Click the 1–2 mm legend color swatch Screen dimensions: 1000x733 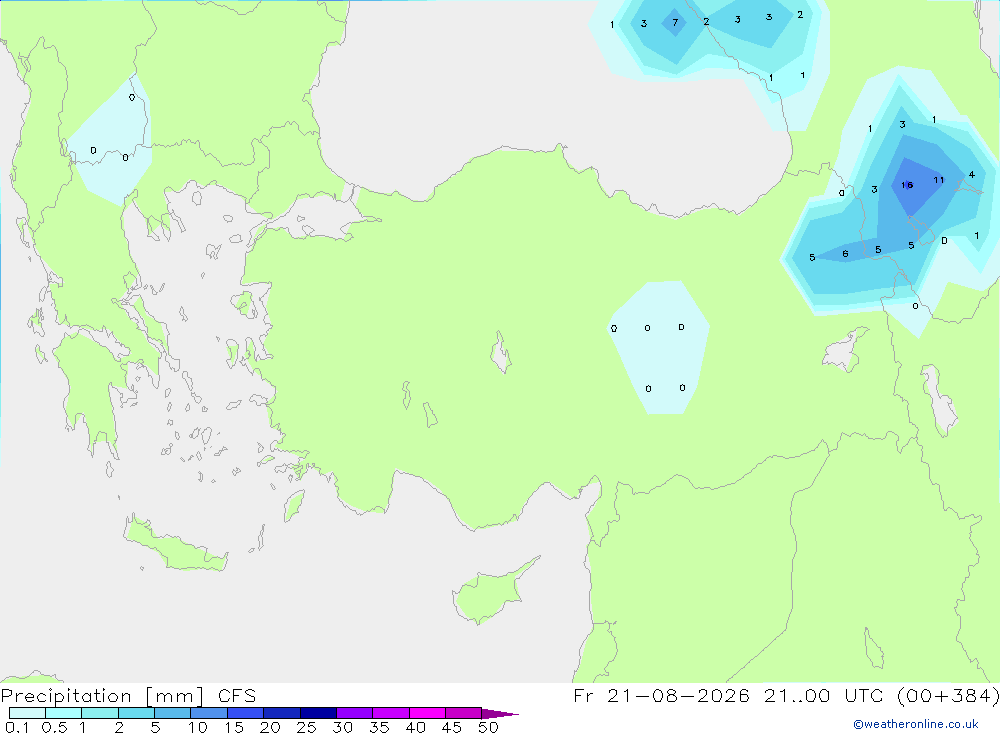click(100, 713)
